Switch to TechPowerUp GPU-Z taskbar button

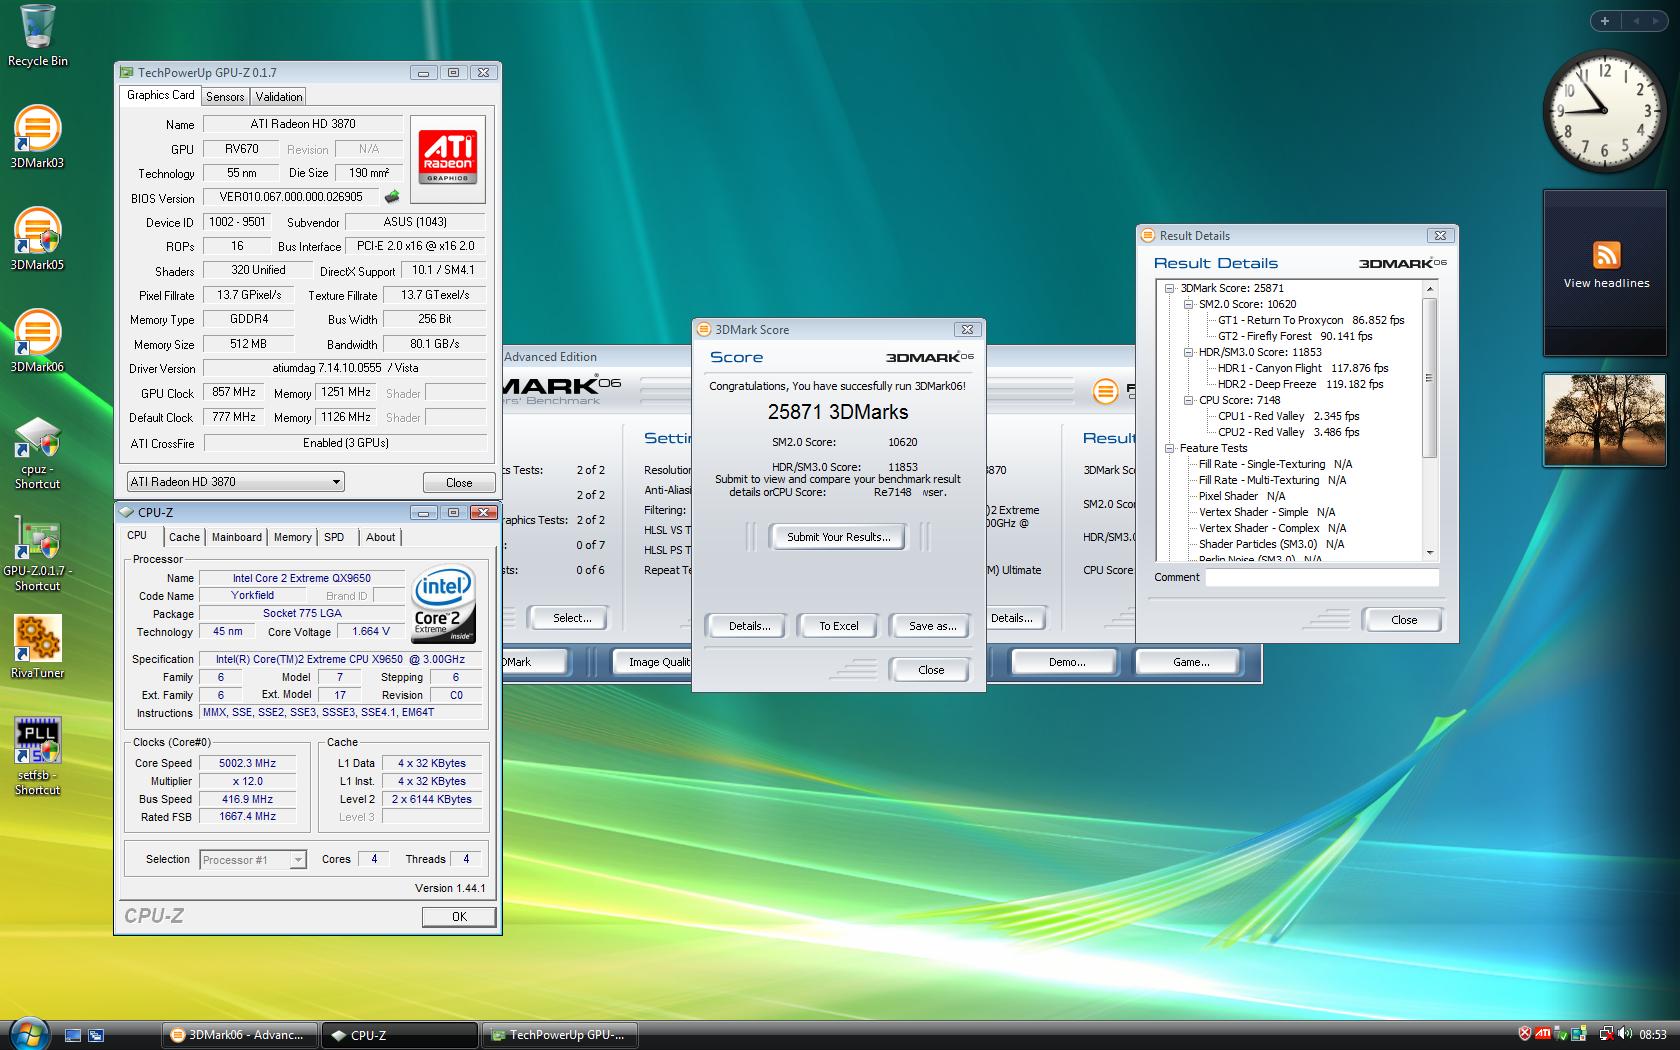coord(559,1035)
